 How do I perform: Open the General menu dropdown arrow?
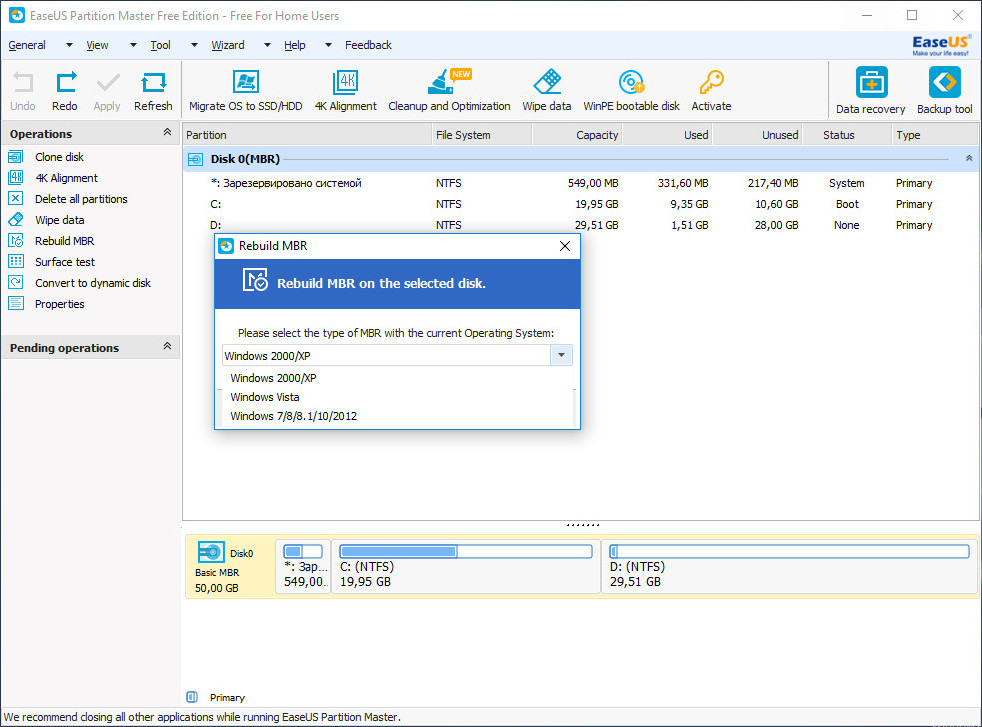point(70,45)
